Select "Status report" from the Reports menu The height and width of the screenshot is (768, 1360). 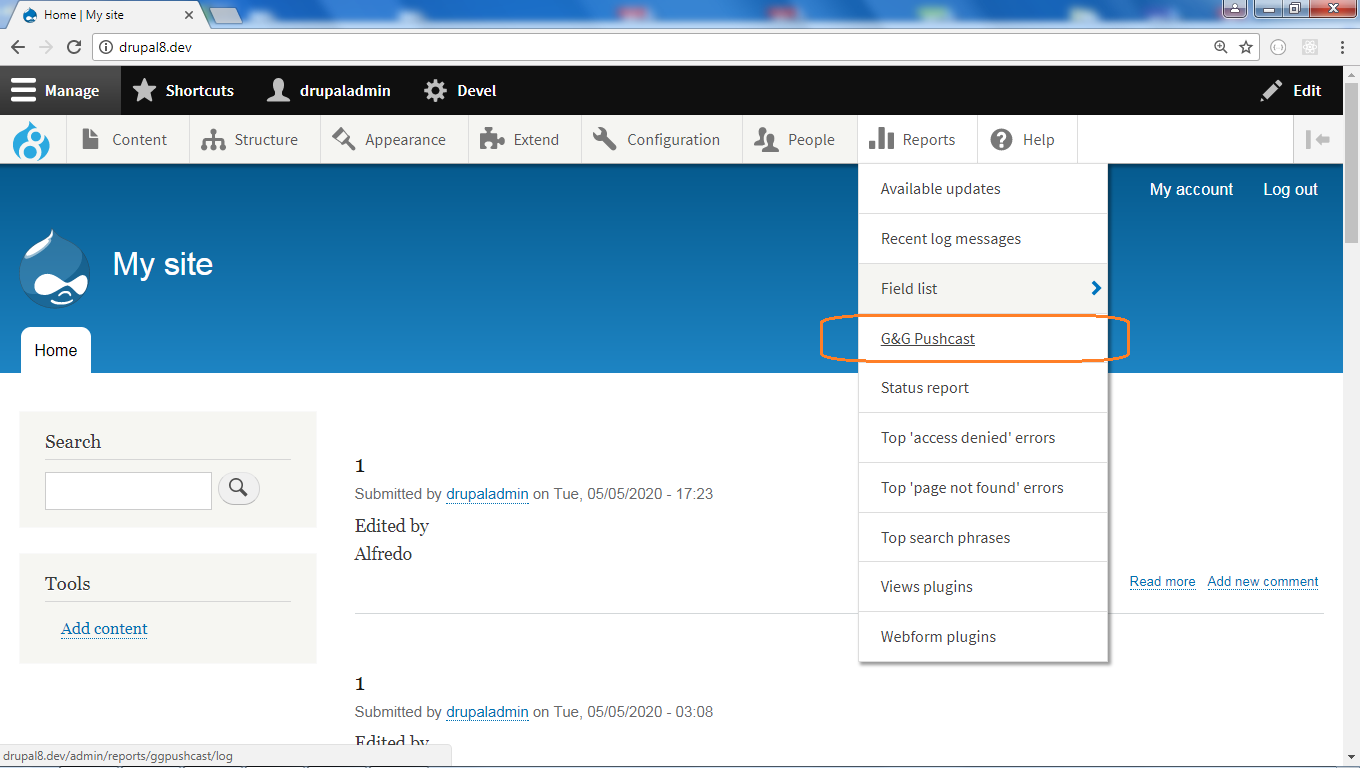tap(924, 387)
